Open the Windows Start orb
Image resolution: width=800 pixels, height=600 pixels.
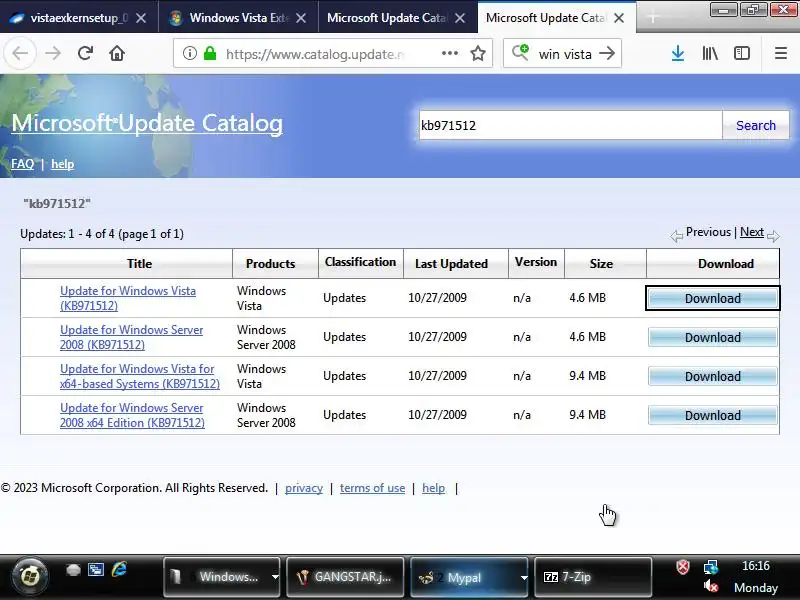pyautogui.click(x=30, y=577)
